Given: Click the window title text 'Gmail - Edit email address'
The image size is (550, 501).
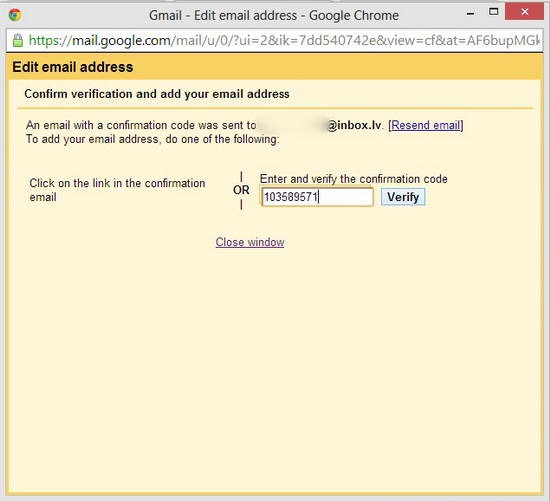Looking at the screenshot, I should click(x=223, y=15).
